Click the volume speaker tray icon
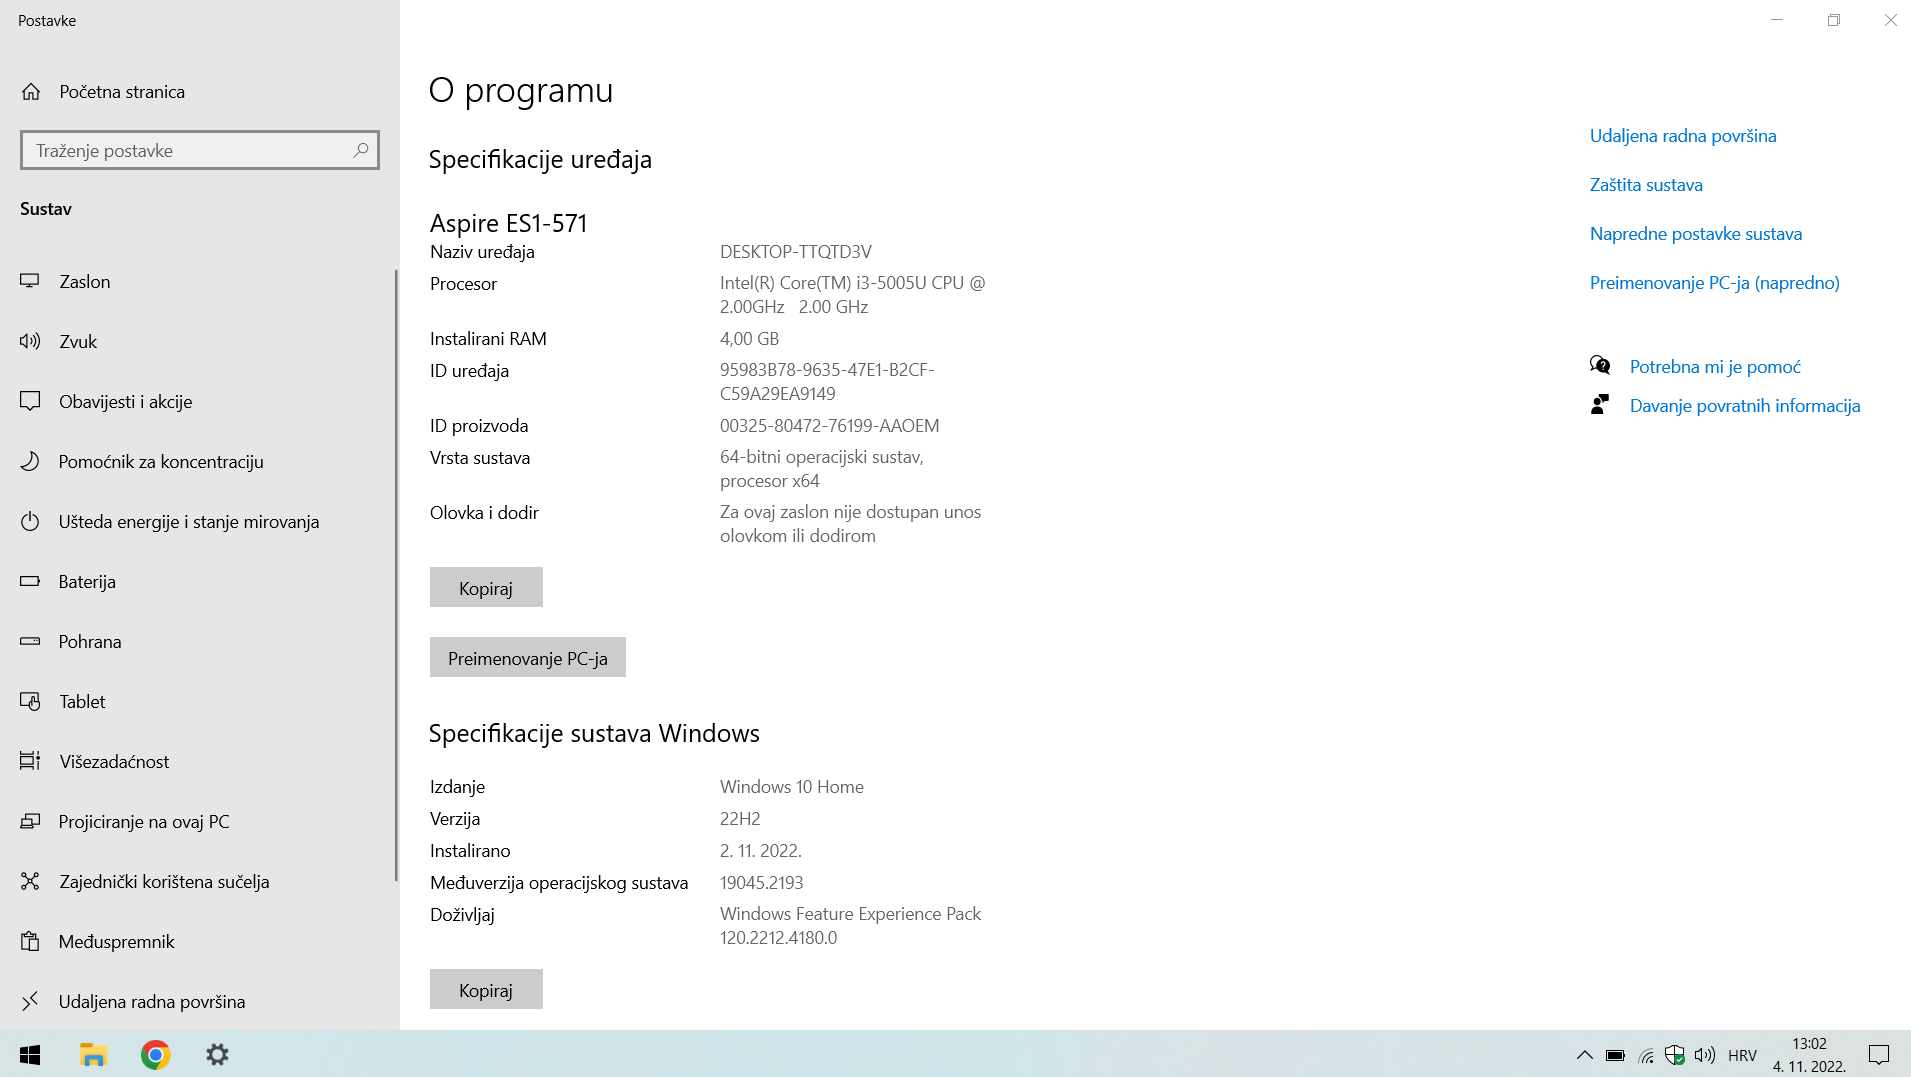Screen dimensions: 1911x1077 click(x=1705, y=1055)
